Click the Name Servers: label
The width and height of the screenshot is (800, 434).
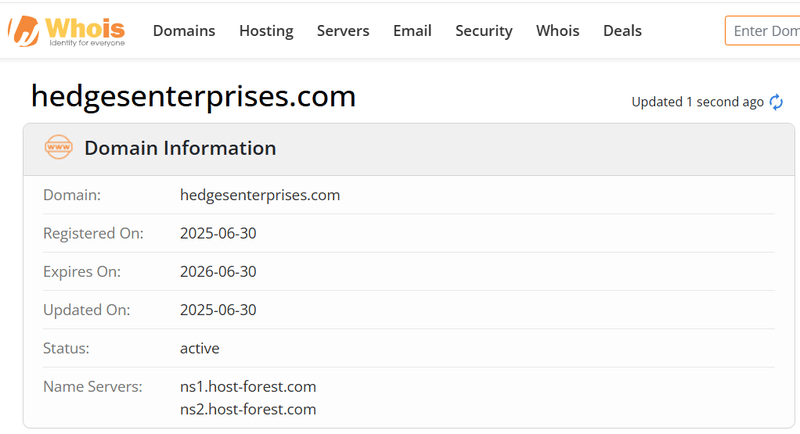coord(92,387)
